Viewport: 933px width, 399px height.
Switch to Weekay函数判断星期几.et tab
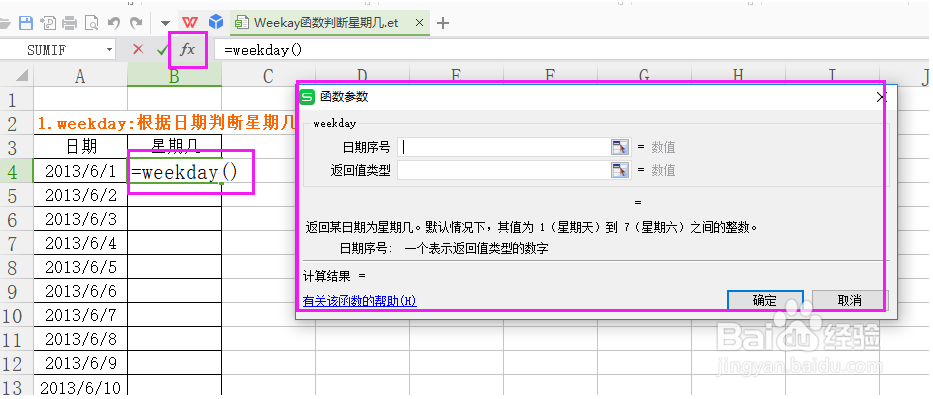coord(325,23)
